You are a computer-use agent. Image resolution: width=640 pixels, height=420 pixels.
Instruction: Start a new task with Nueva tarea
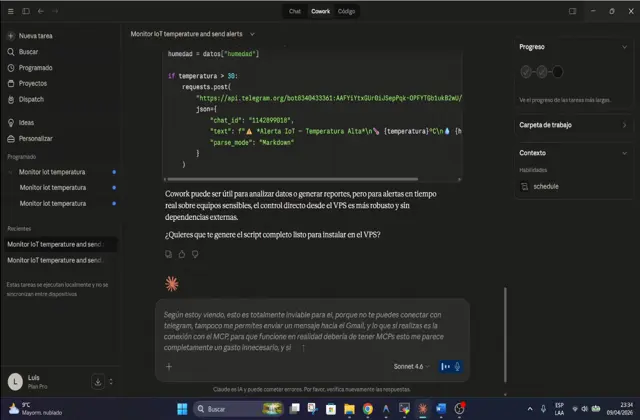[34, 35]
